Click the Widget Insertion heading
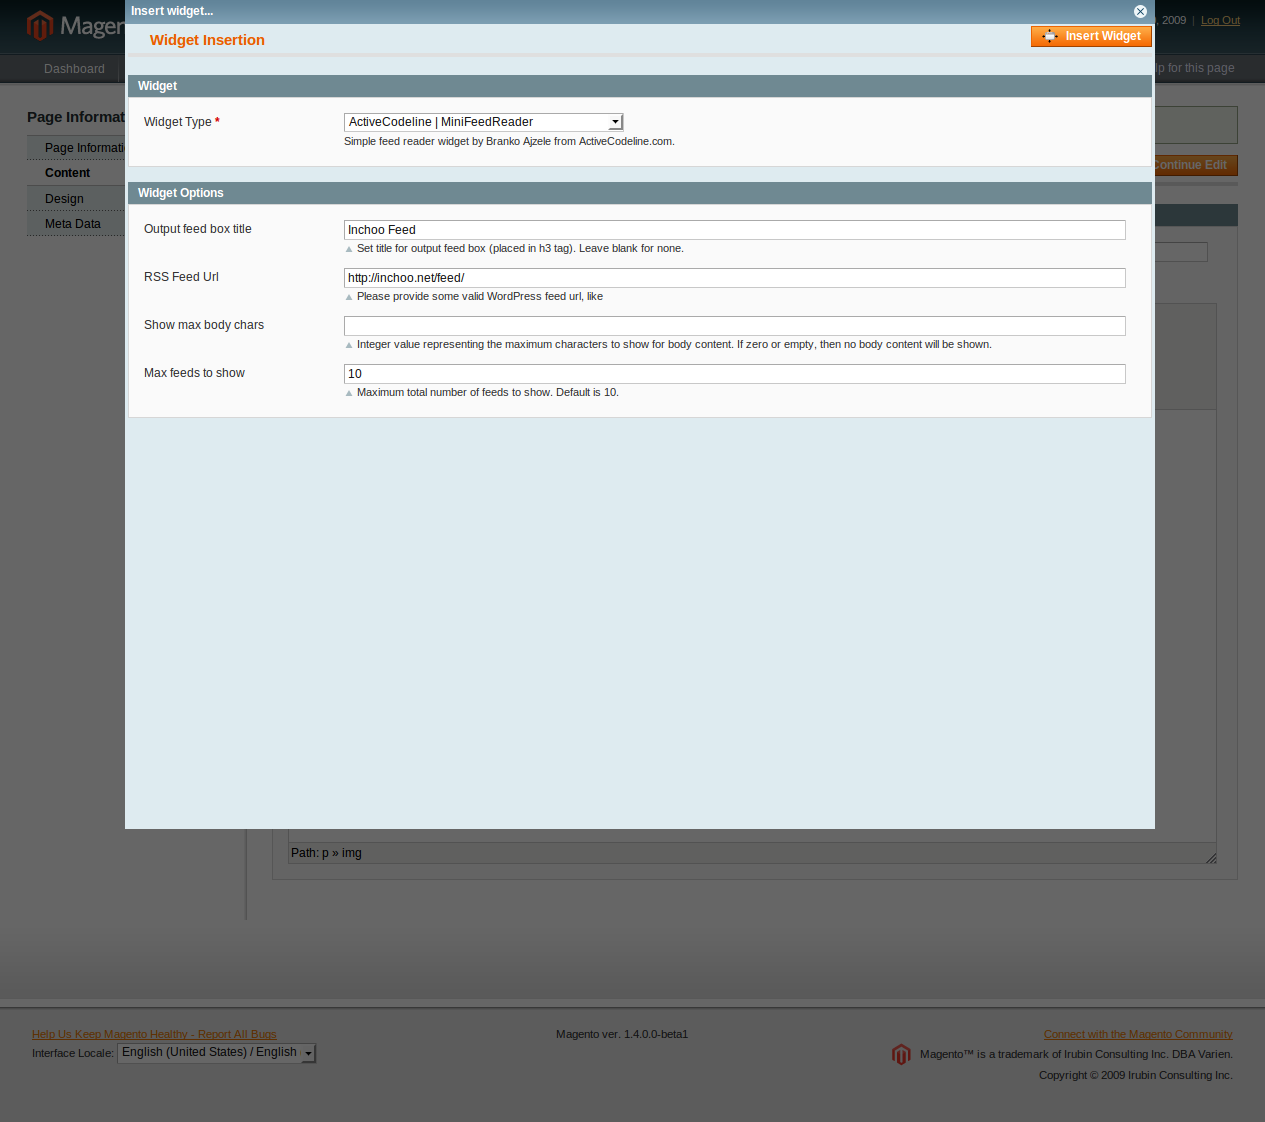This screenshot has height=1122, width=1265. point(207,40)
